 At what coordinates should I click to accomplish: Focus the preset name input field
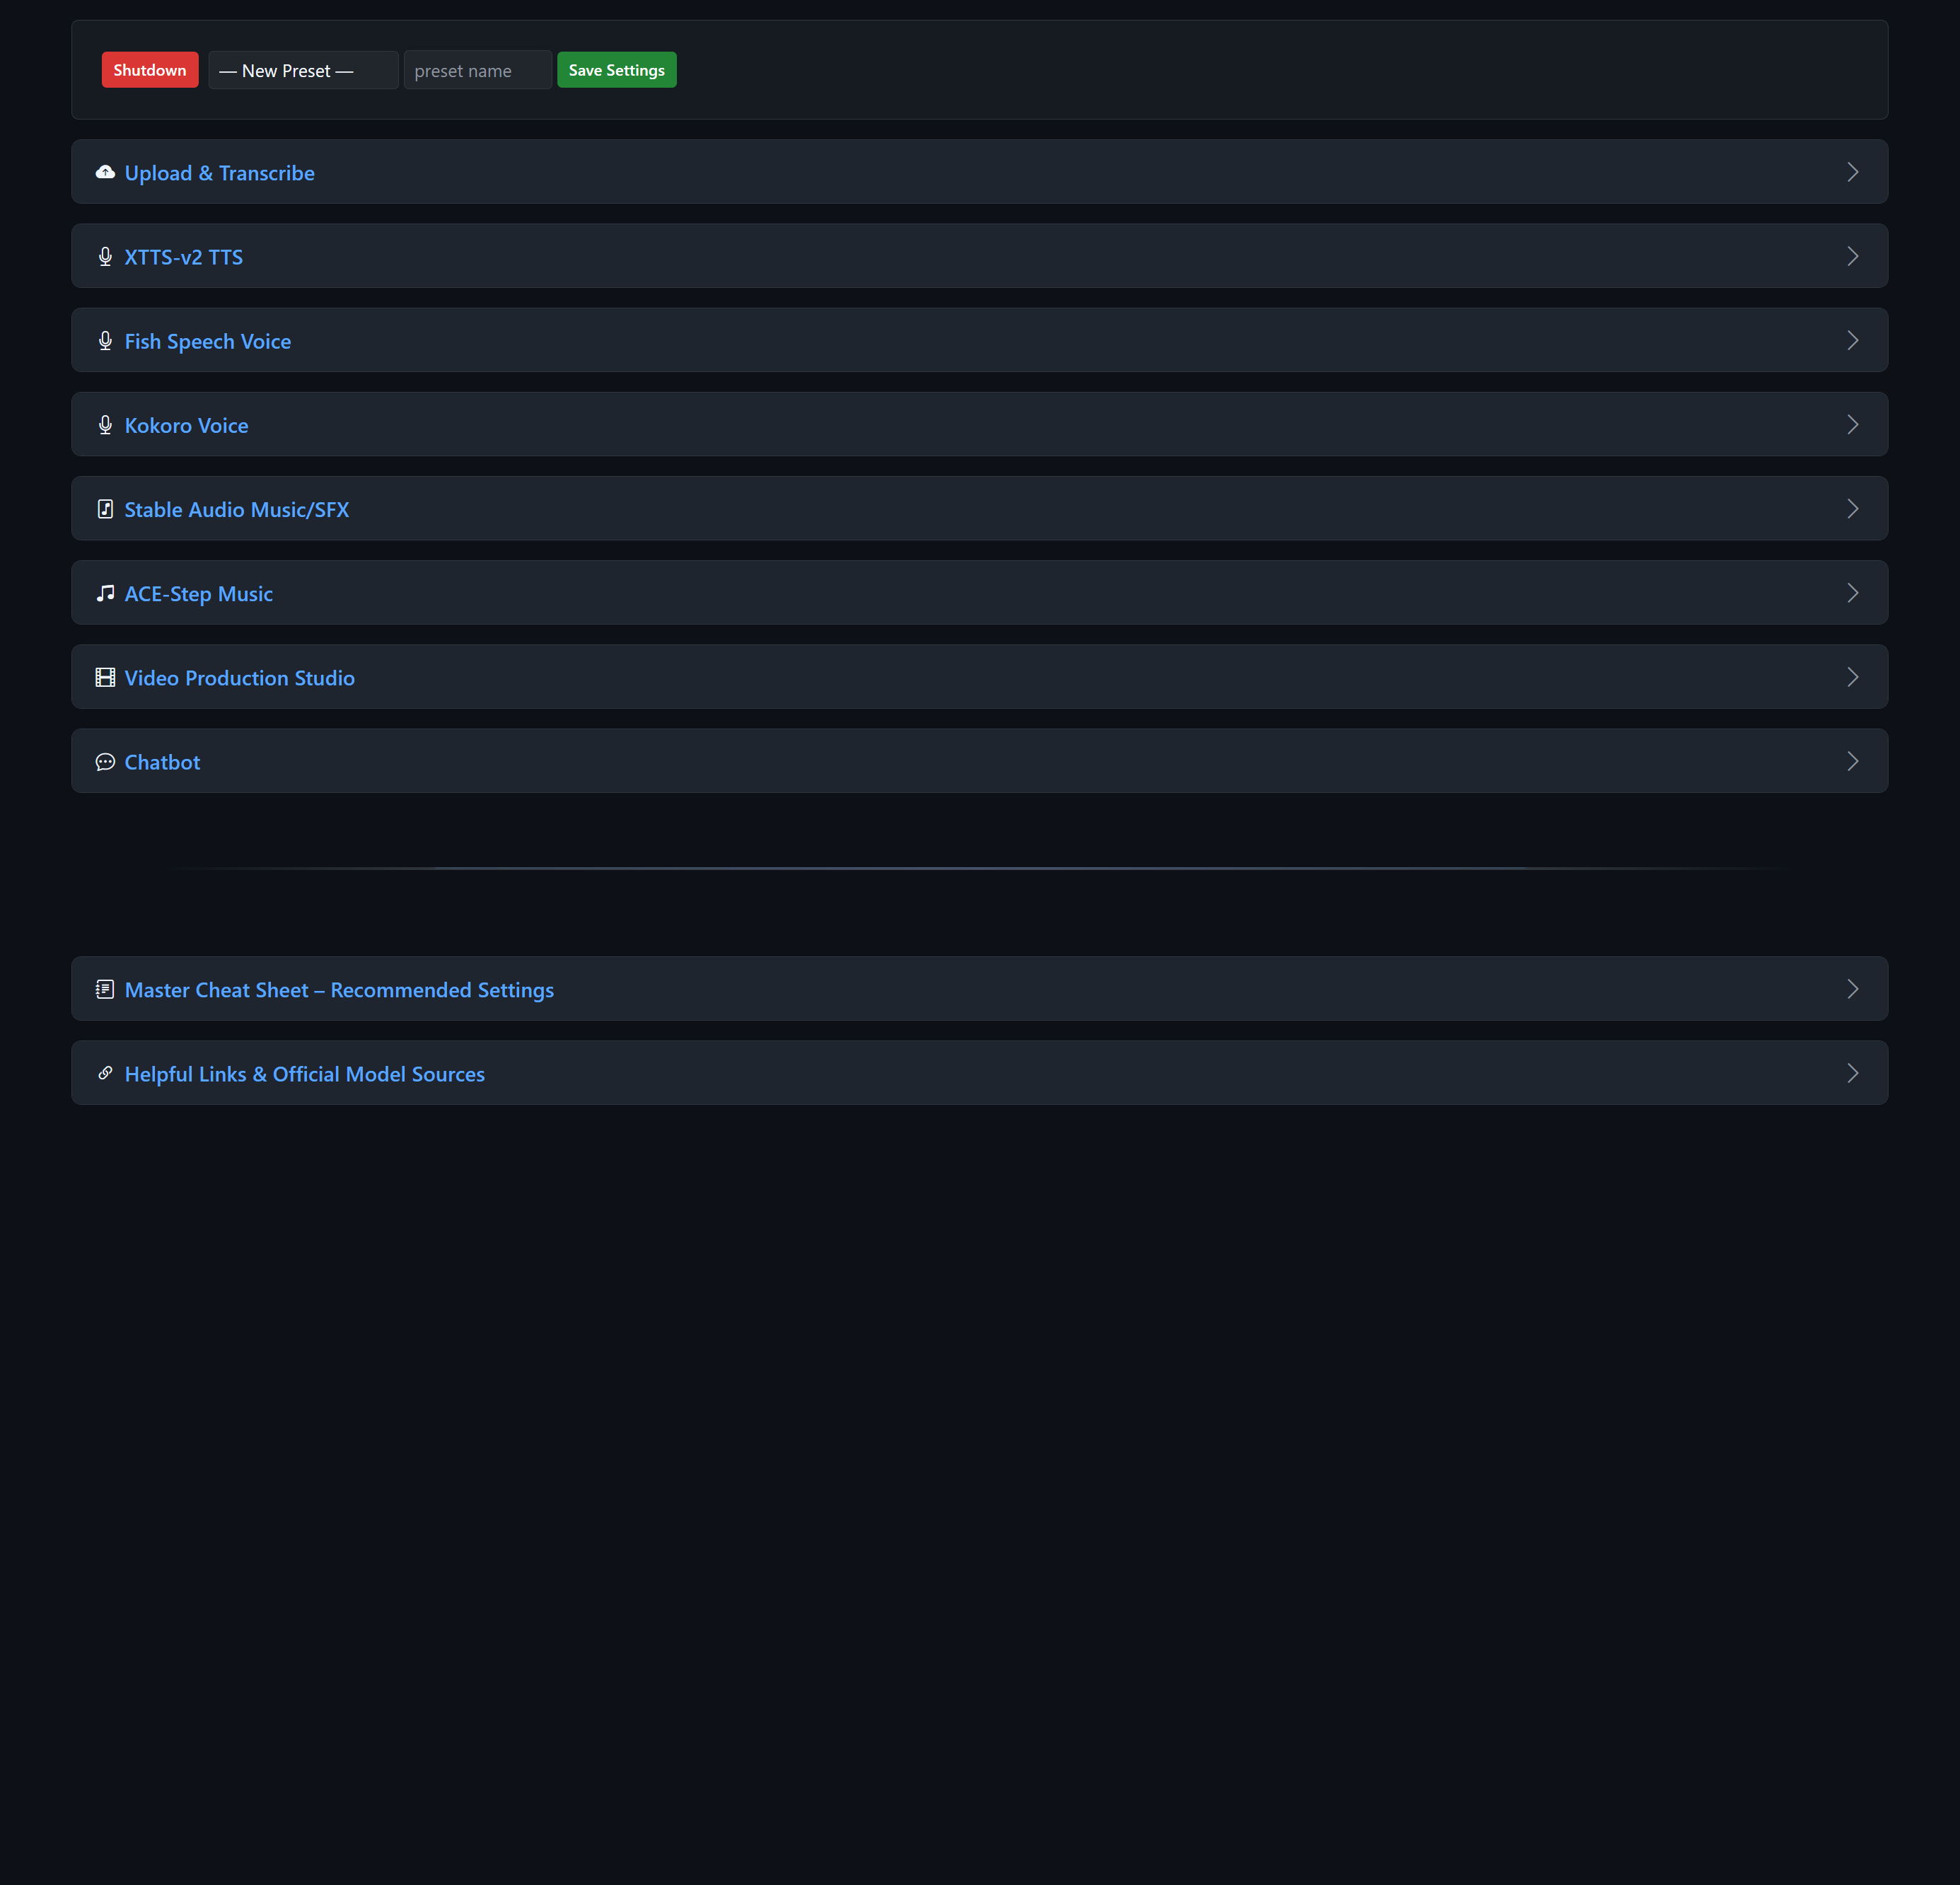click(477, 70)
